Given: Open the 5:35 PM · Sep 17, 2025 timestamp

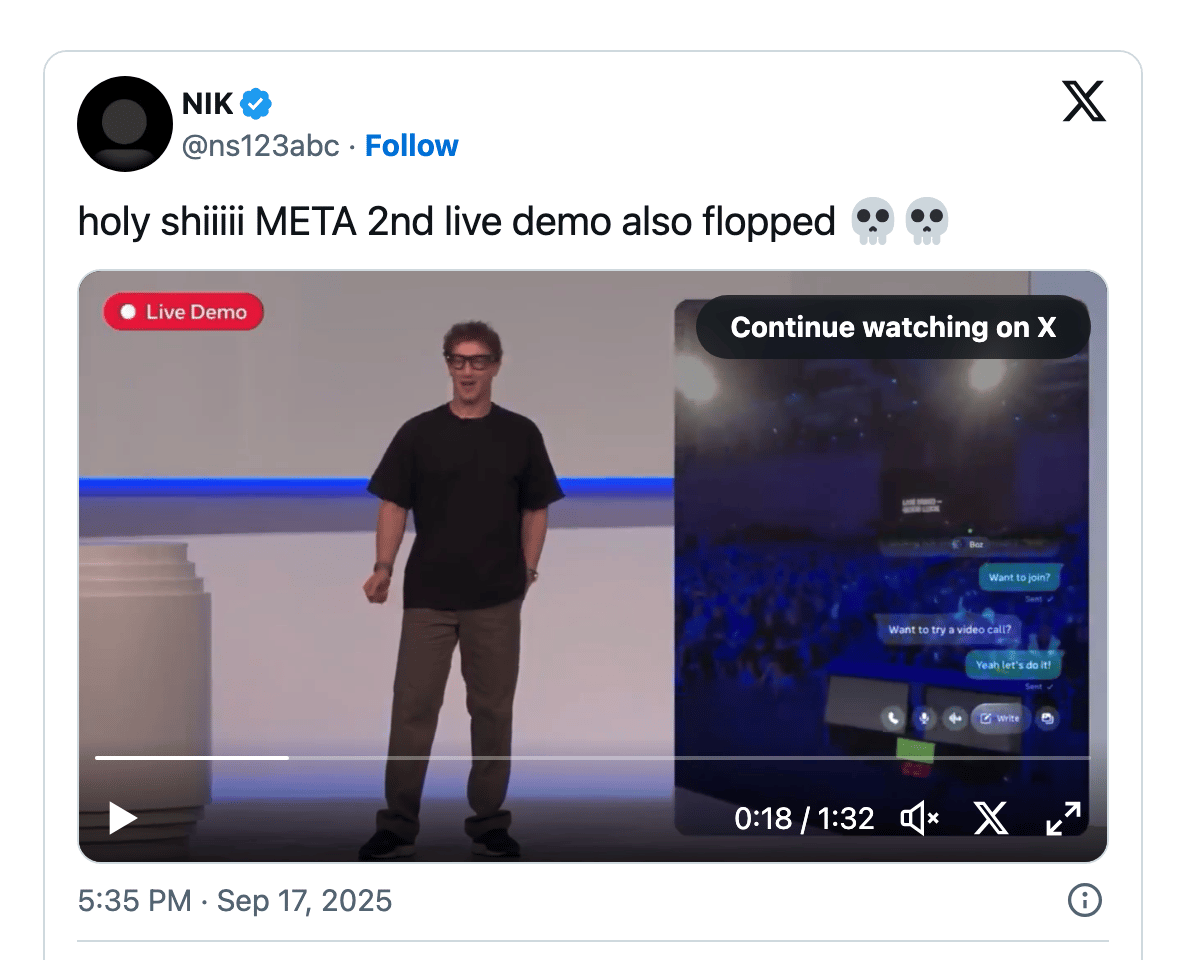Looking at the screenshot, I should pyautogui.click(x=235, y=901).
